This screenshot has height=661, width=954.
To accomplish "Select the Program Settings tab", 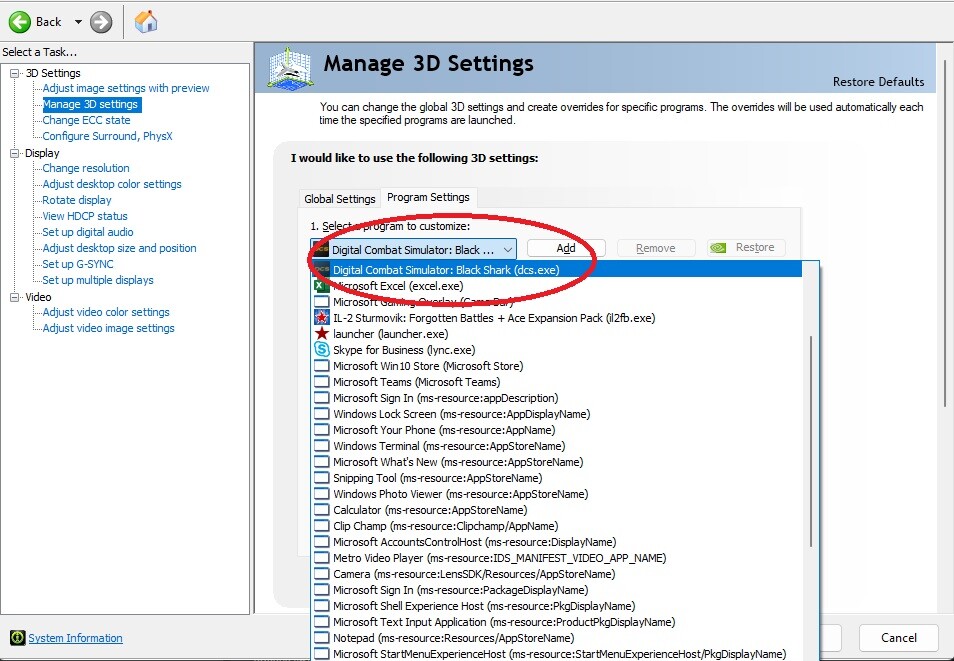I will [428, 197].
